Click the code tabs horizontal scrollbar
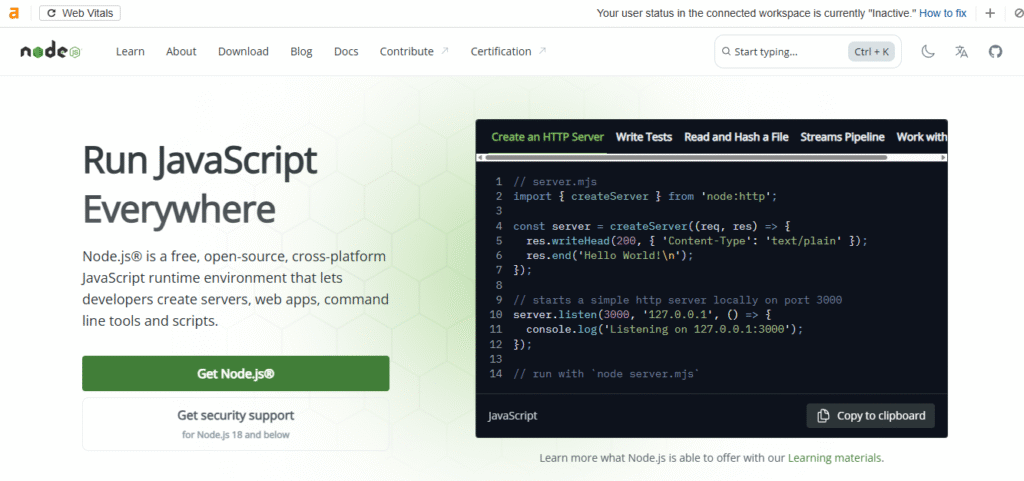 click(686, 157)
